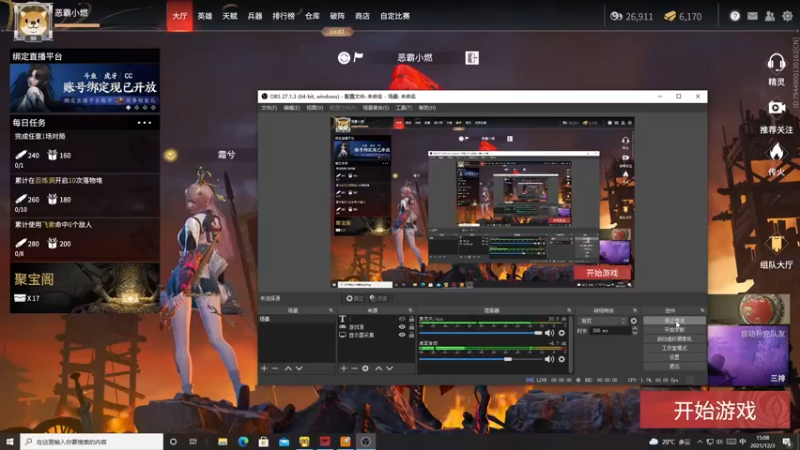Mute the desktop audio mixer channel
This screenshot has height=450, width=800.
coord(549,359)
